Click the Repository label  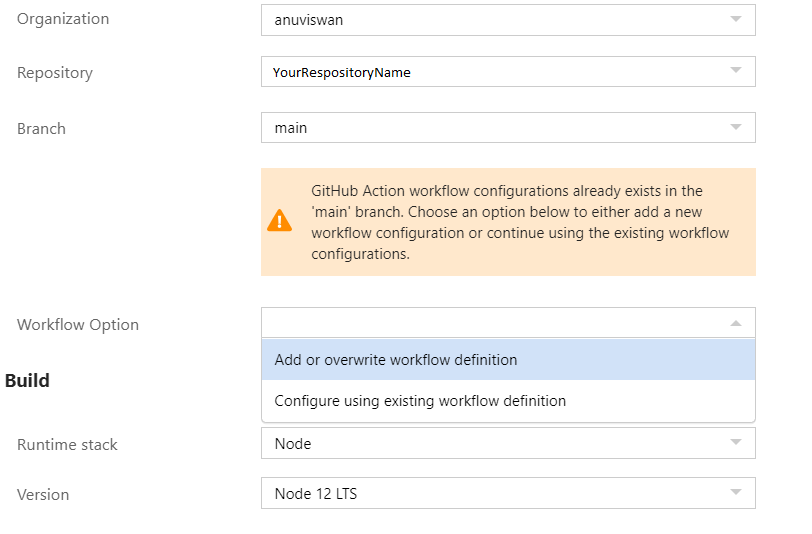55,73
